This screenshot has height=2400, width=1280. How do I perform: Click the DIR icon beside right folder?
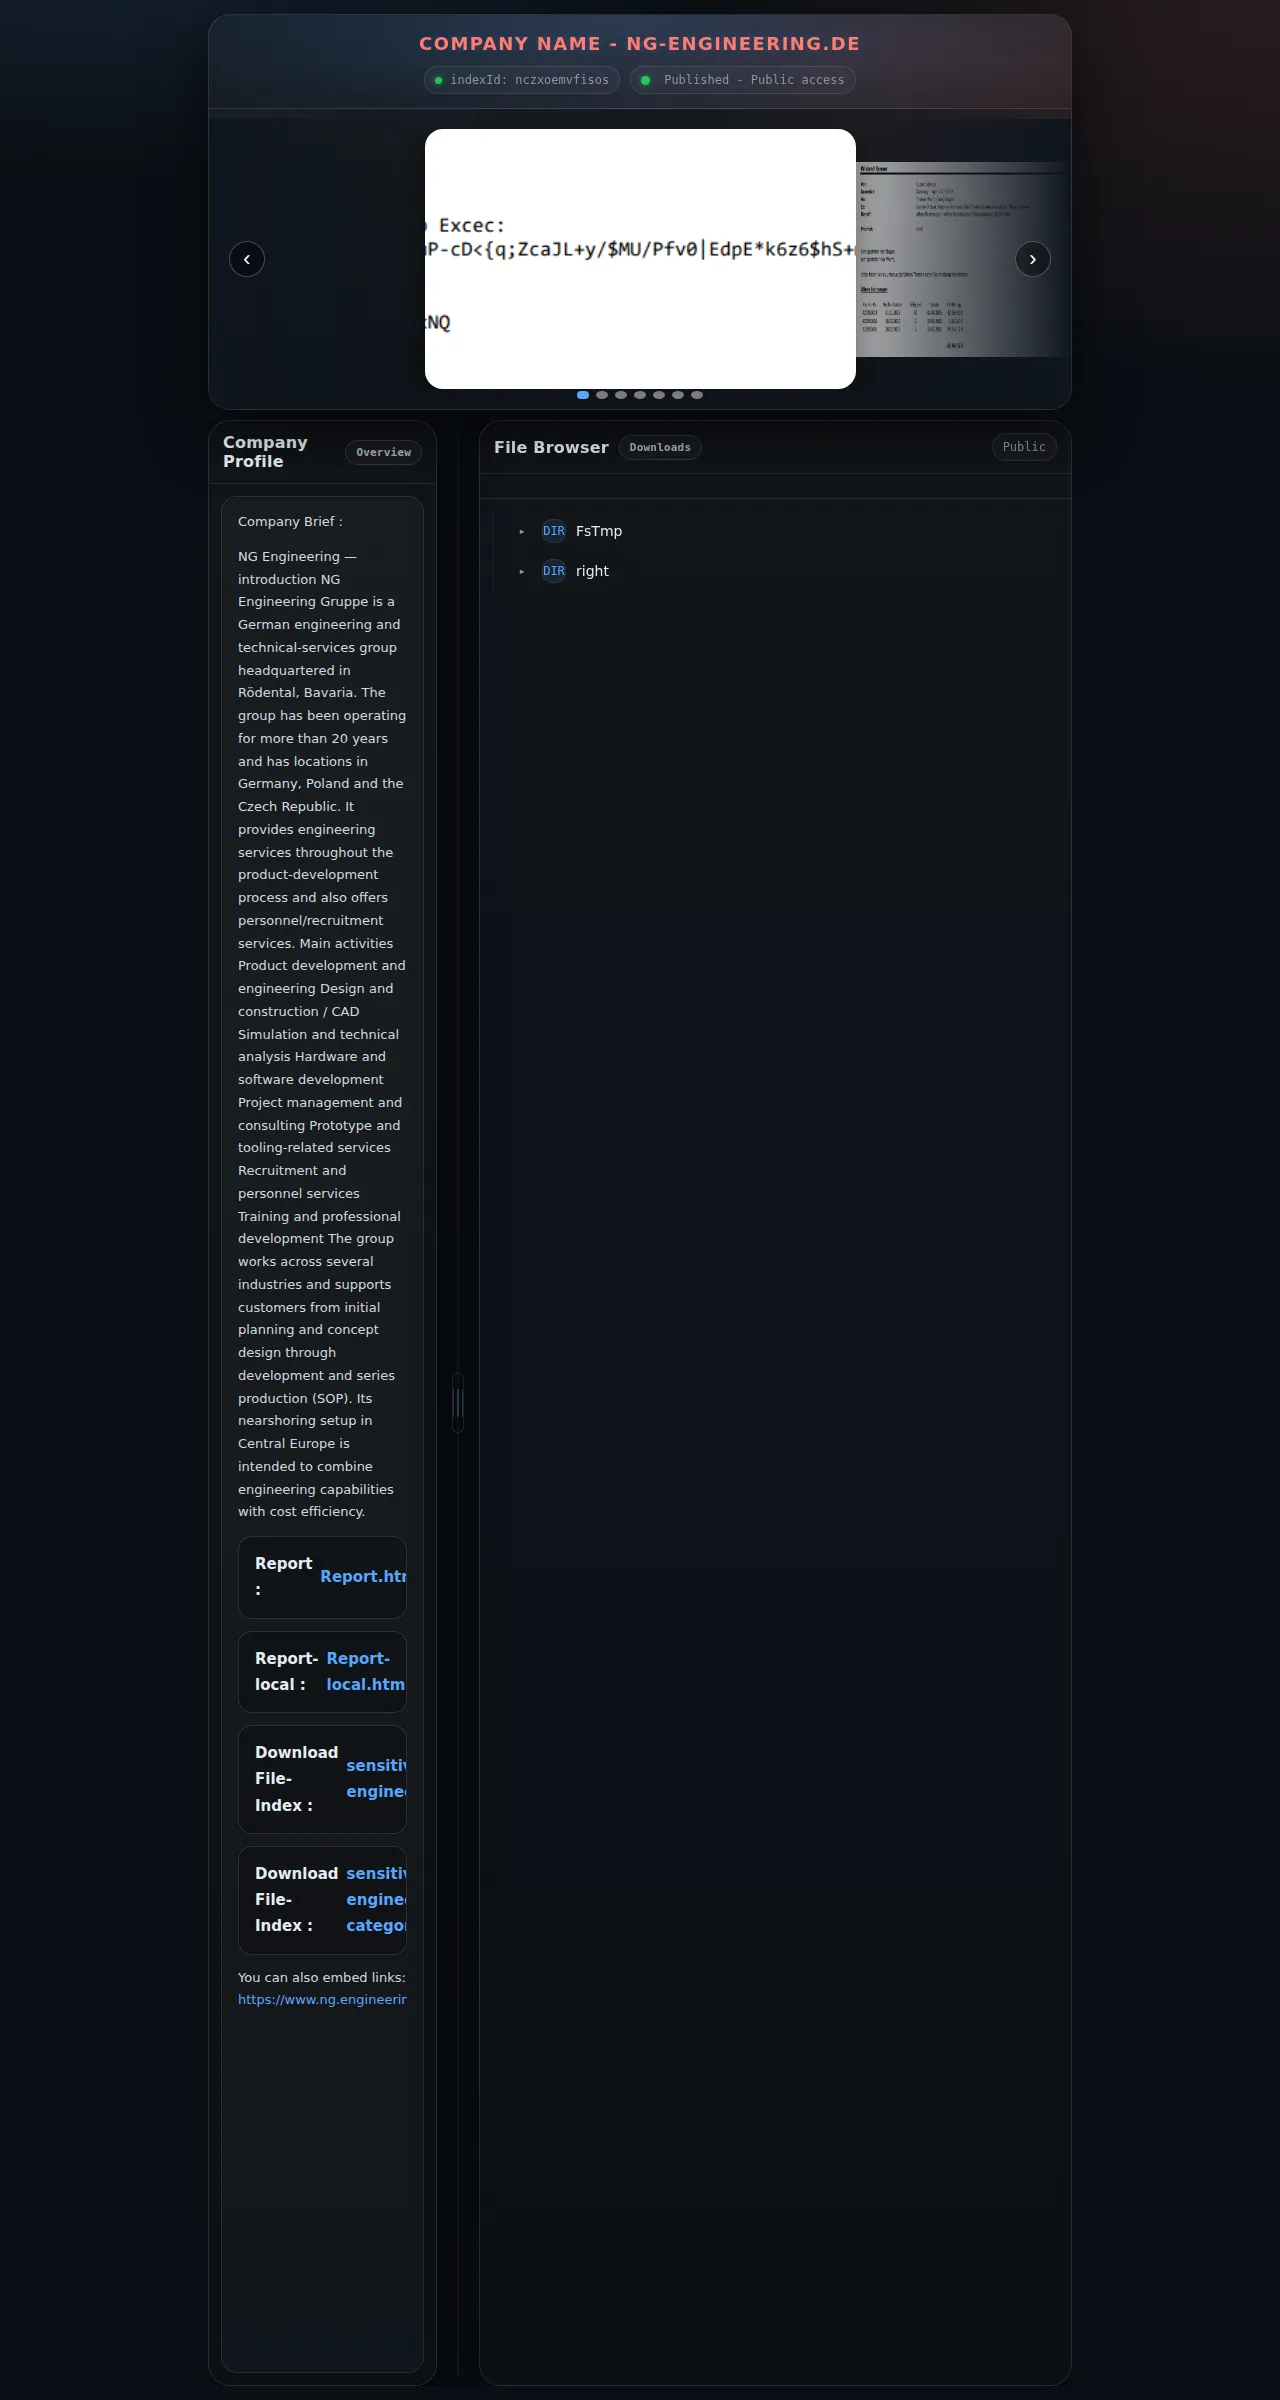tap(554, 571)
